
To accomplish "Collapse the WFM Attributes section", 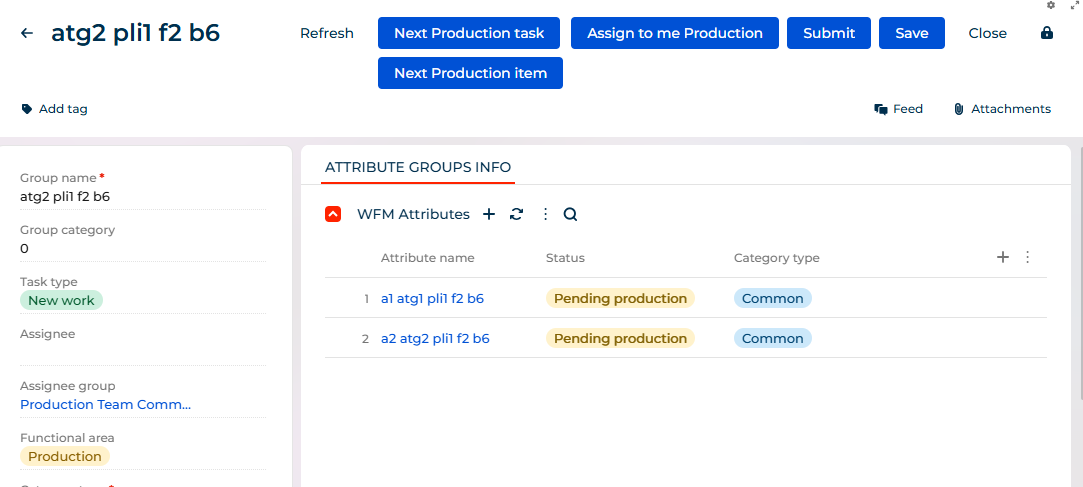I will tap(333, 214).
